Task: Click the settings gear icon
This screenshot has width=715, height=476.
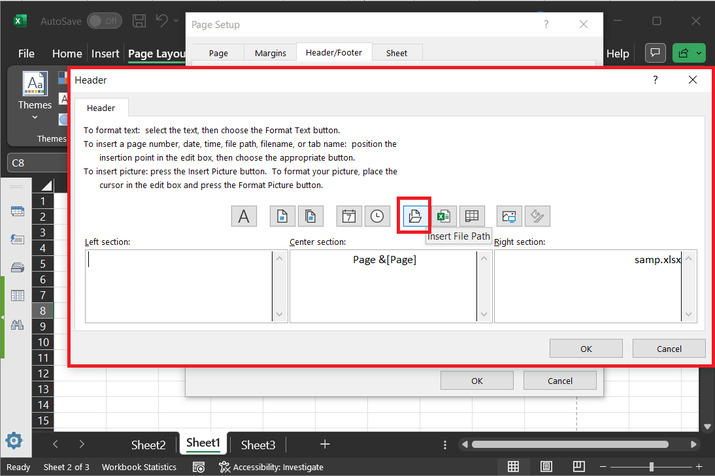Action: pyautogui.click(x=14, y=441)
